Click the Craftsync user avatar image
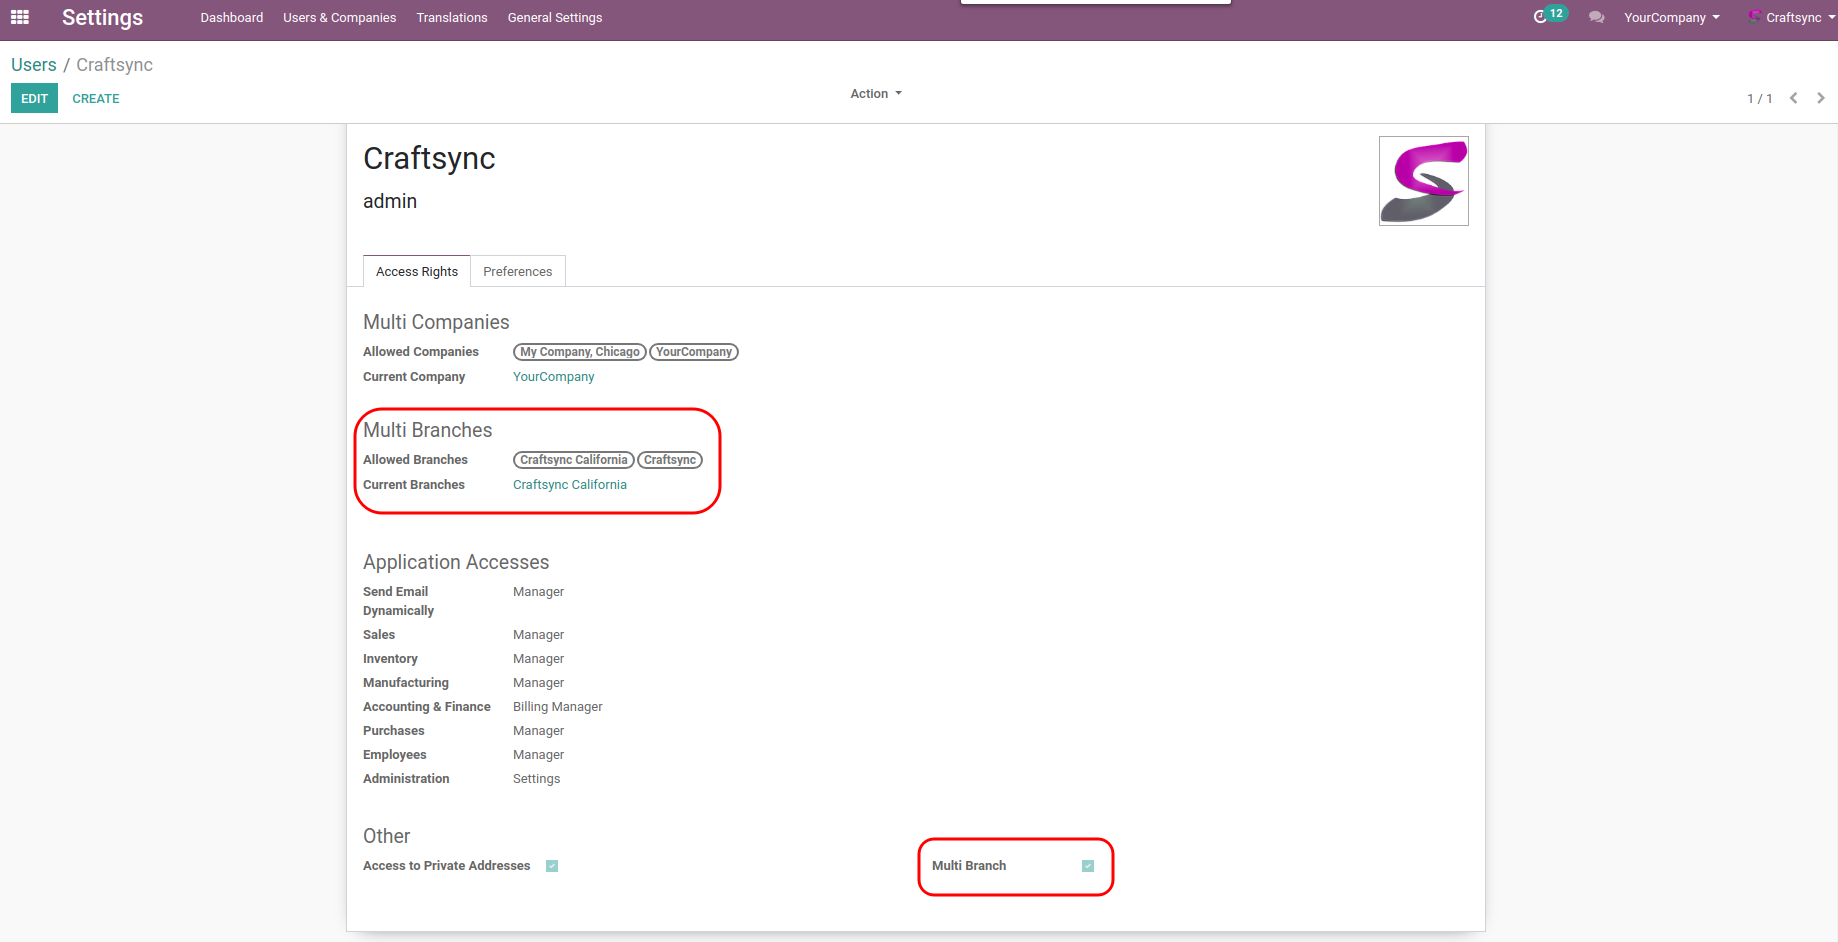The height and width of the screenshot is (942, 1838). tap(1423, 181)
